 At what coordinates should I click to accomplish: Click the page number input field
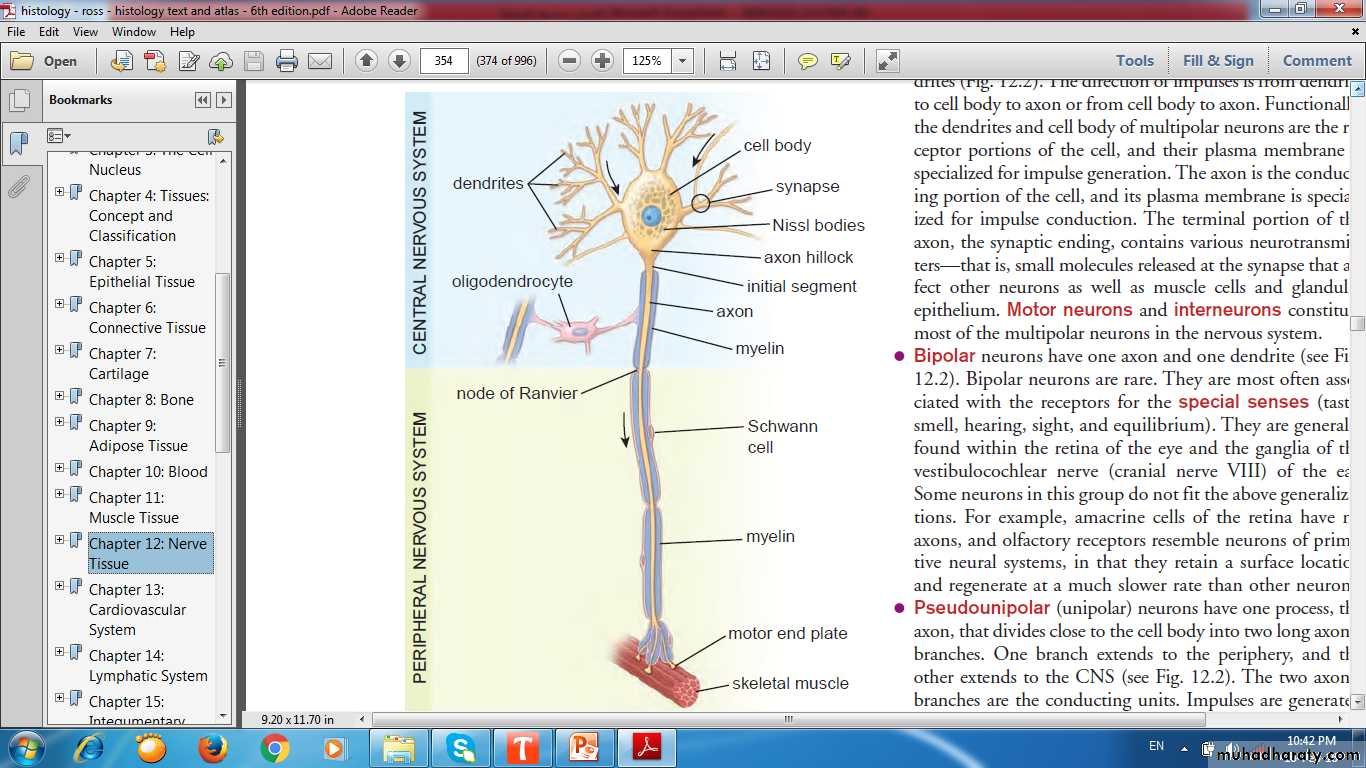tap(444, 61)
